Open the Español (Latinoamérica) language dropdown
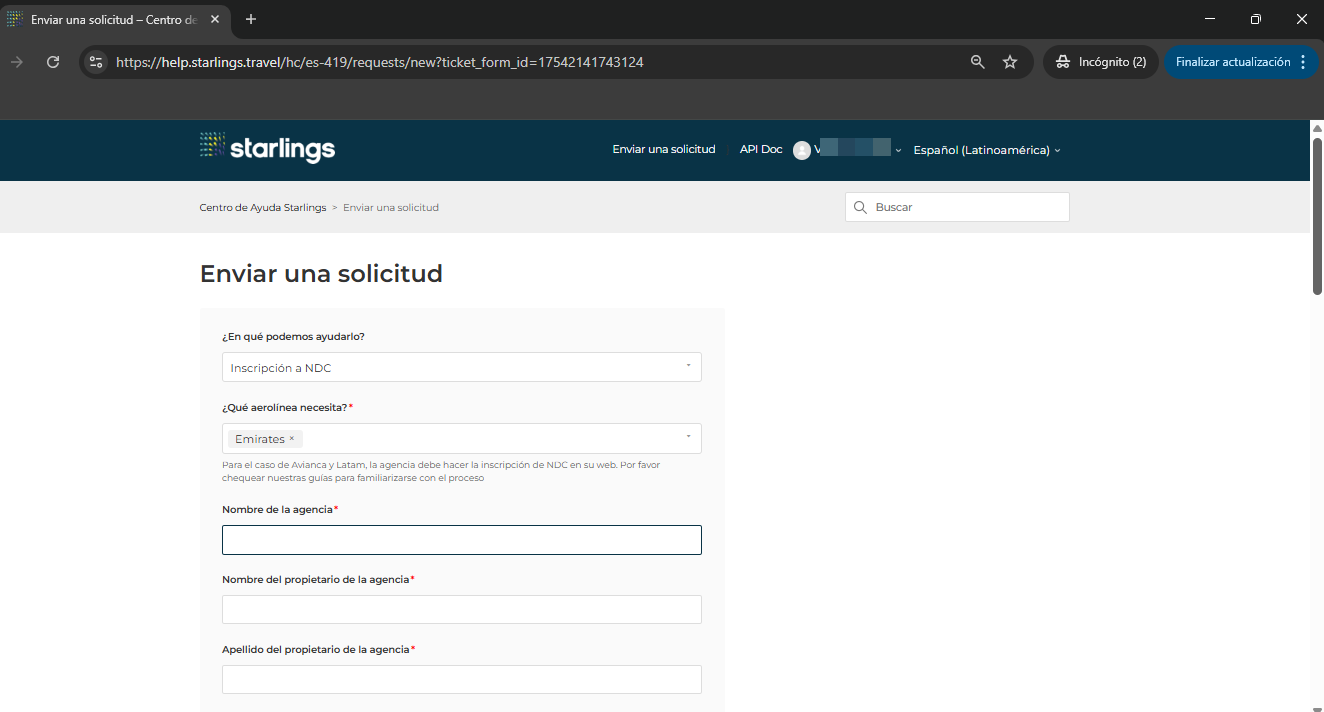The height and width of the screenshot is (712, 1324). (987, 150)
